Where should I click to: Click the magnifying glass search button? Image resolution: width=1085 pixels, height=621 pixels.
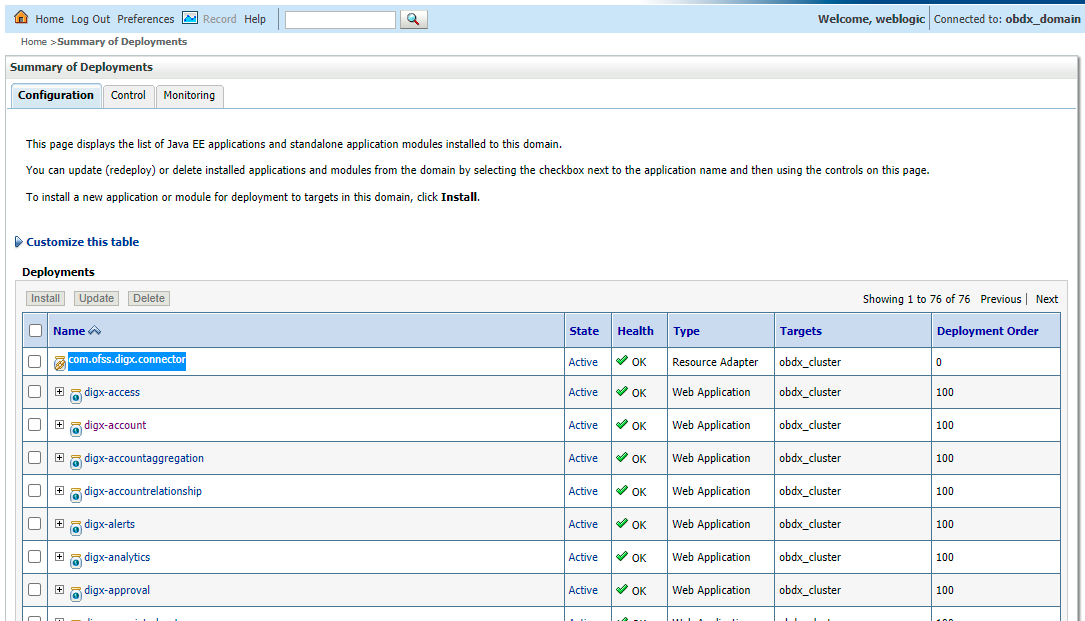click(x=413, y=19)
